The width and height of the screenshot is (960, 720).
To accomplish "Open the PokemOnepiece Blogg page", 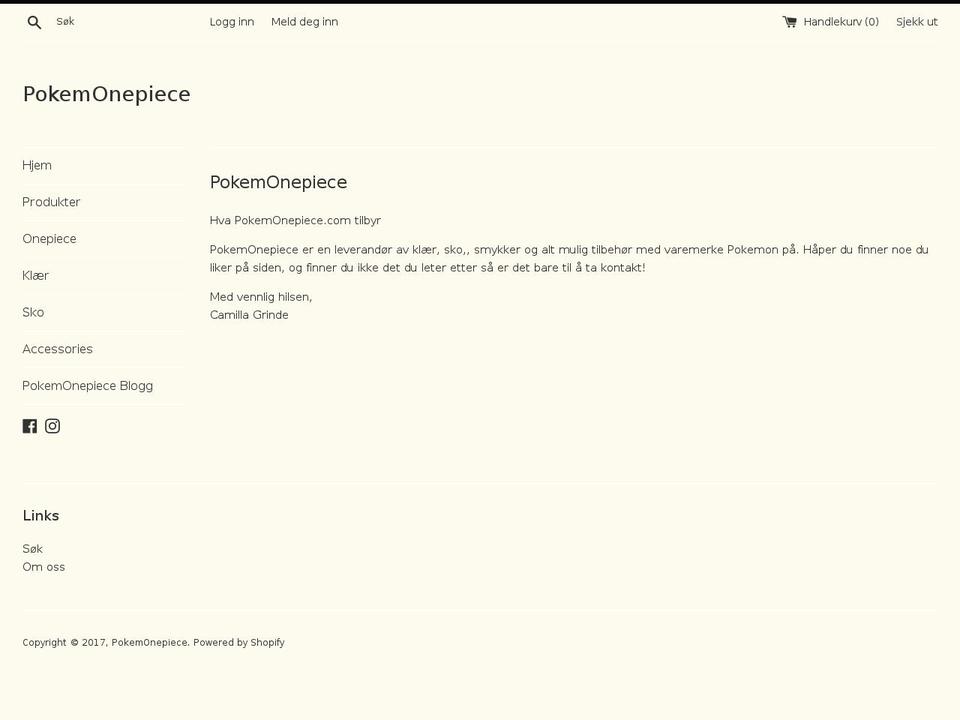I will tap(87, 385).
